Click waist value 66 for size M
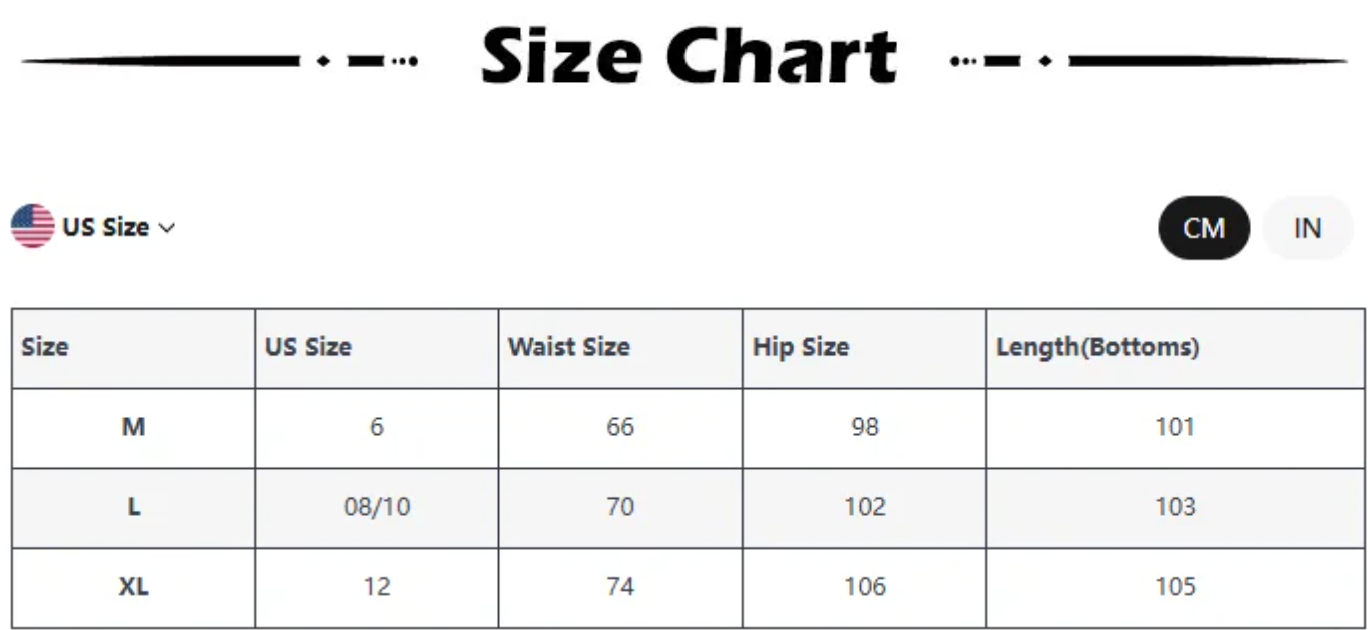The image size is (1368, 630). [620, 427]
